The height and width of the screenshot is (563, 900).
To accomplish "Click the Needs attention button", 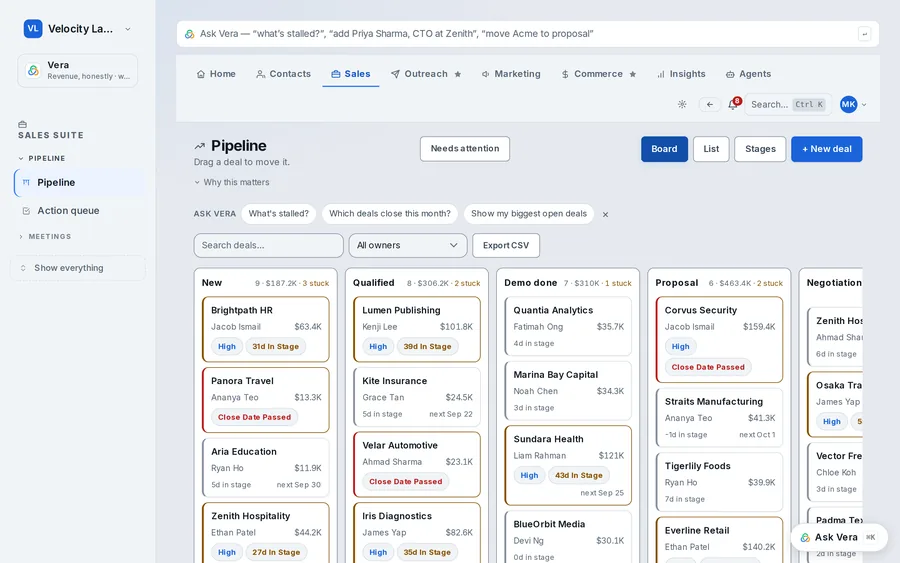I will point(465,149).
